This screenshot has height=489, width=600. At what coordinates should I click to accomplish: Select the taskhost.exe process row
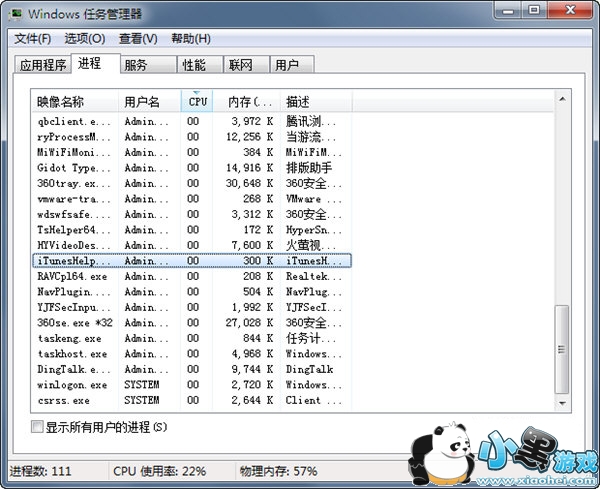[191, 354]
